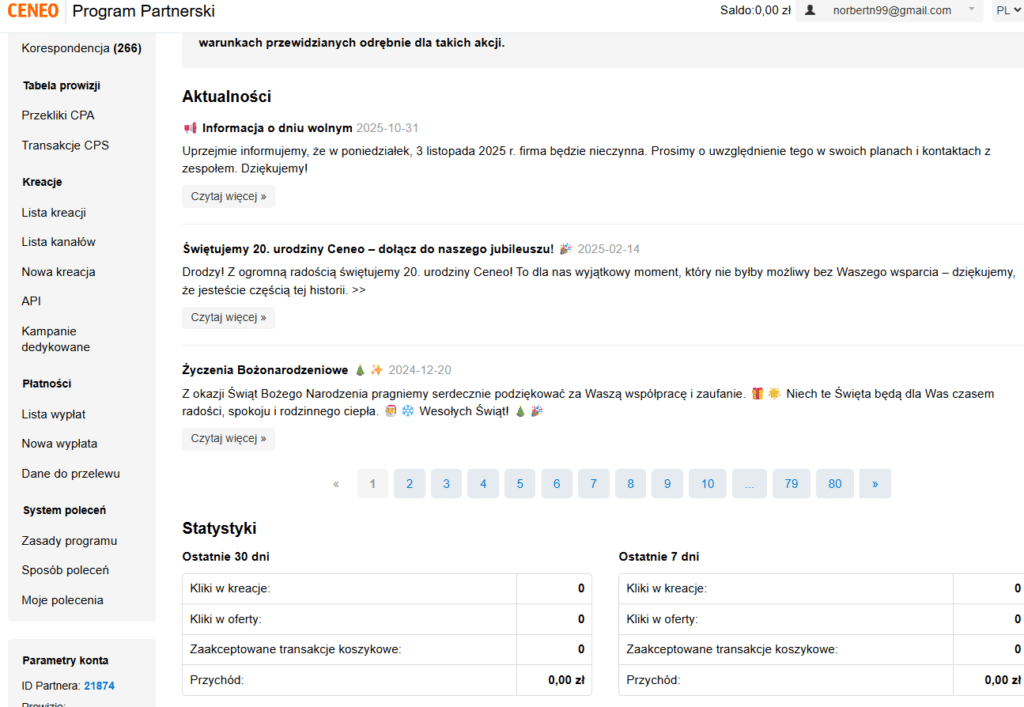The height and width of the screenshot is (707, 1024).
Task: Open Korespondencja (266) in sidebar
Action: click(x=82, y=48)
